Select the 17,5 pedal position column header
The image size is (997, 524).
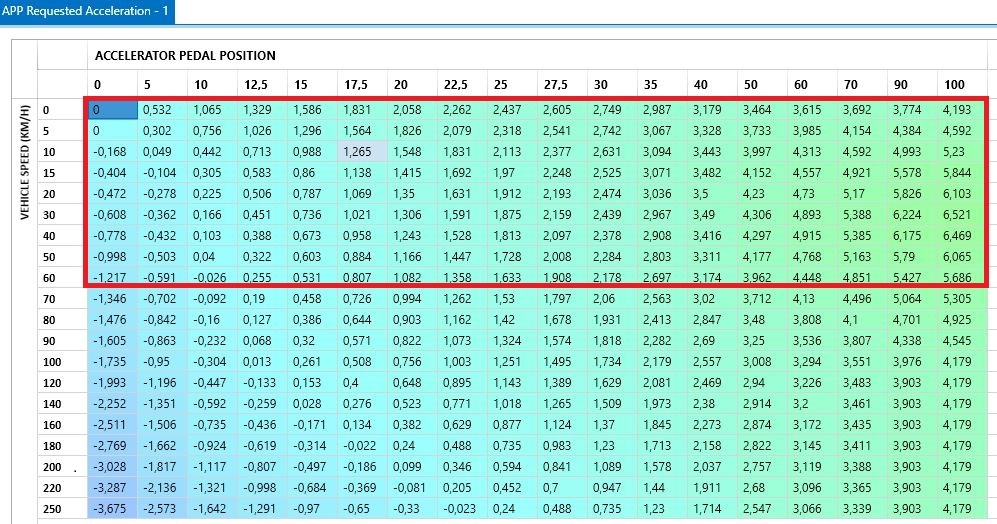tap(362, 85)
